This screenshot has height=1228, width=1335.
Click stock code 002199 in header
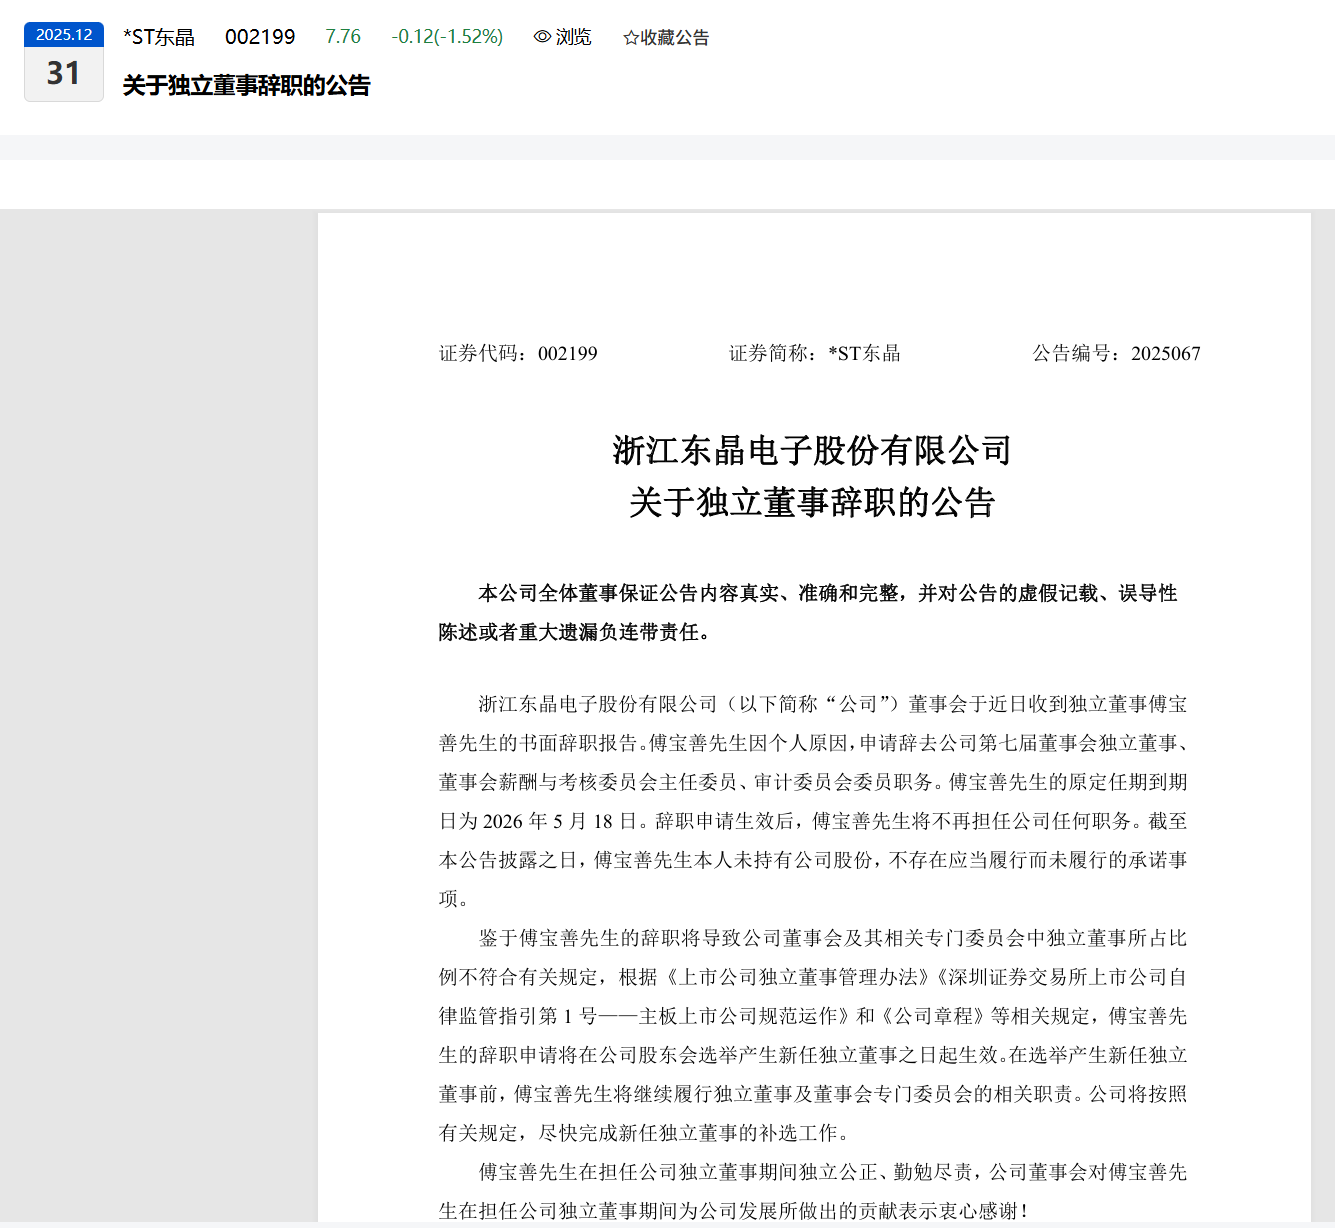[260, 37]
